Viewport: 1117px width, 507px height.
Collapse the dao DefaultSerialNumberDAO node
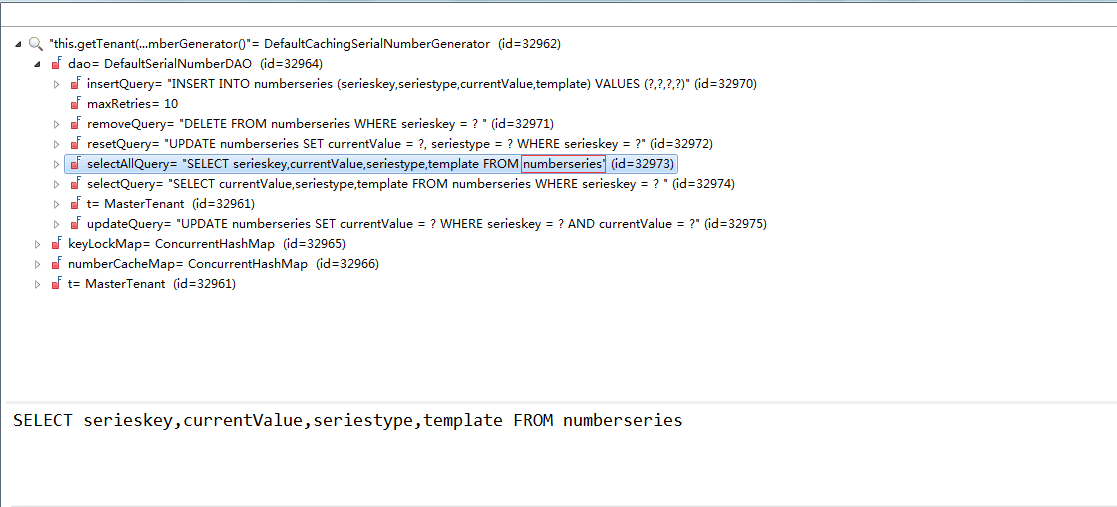pyautogui.click(x=37, y=64)
